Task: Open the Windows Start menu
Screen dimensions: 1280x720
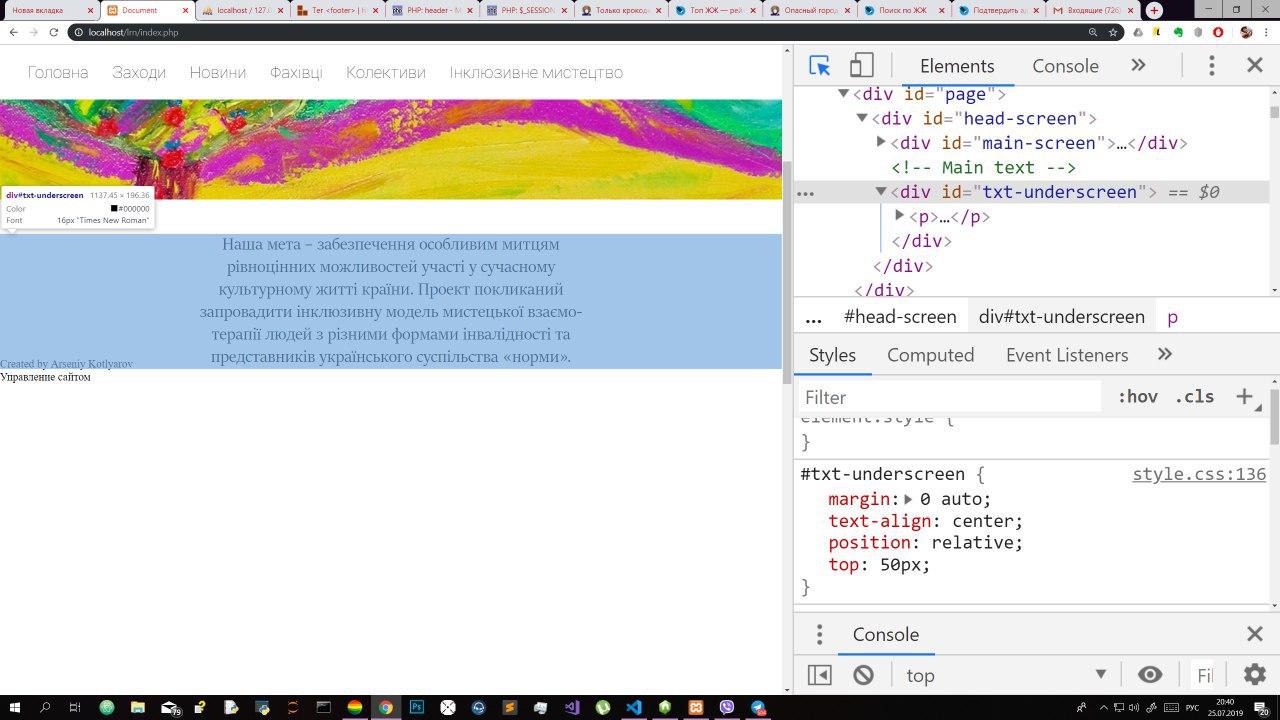Action: click(x=14, y=707)
